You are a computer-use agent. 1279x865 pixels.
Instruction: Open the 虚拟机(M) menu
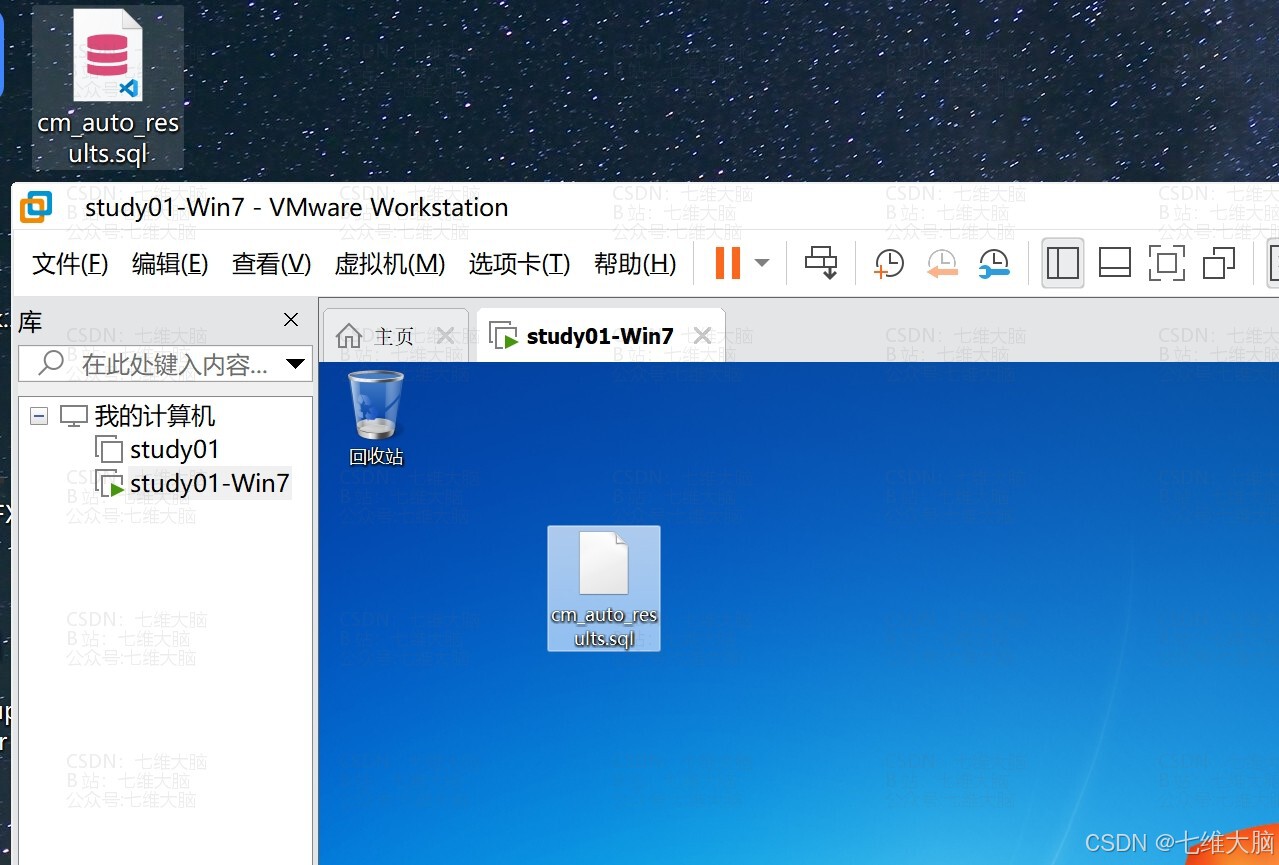point(390,264)
